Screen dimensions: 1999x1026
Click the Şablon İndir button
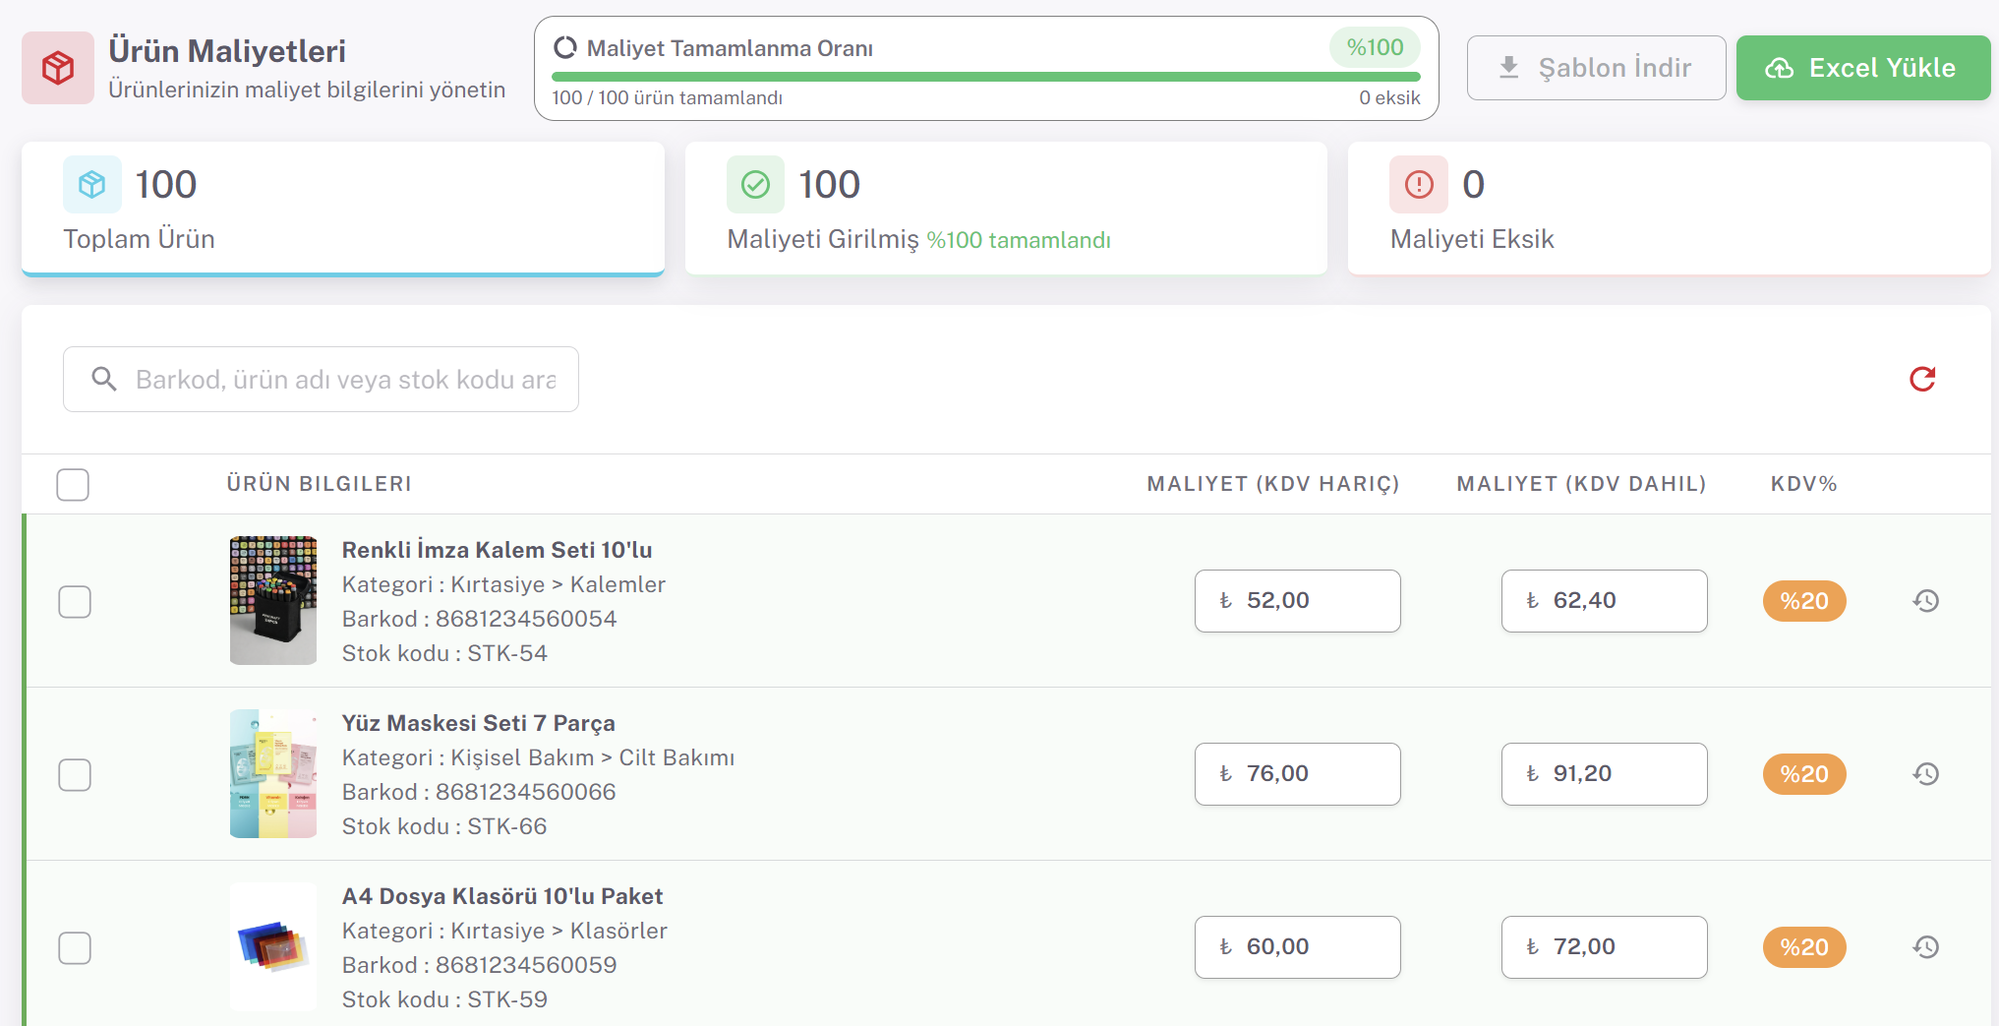1595,68
